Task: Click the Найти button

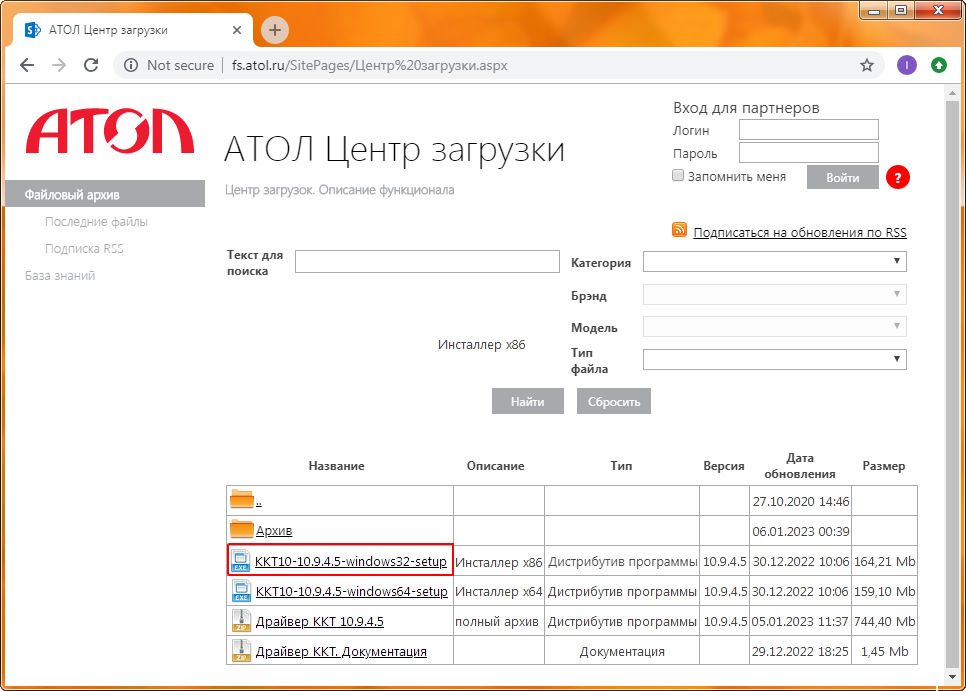Action: (527, 402)
